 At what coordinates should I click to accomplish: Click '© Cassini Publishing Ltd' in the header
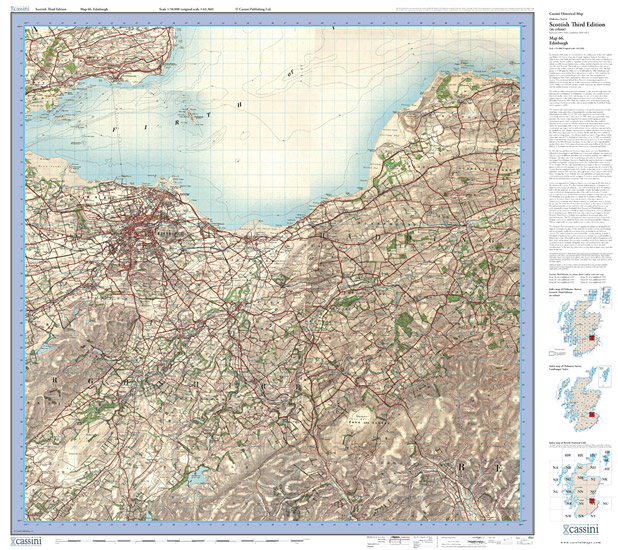[254, 7]
